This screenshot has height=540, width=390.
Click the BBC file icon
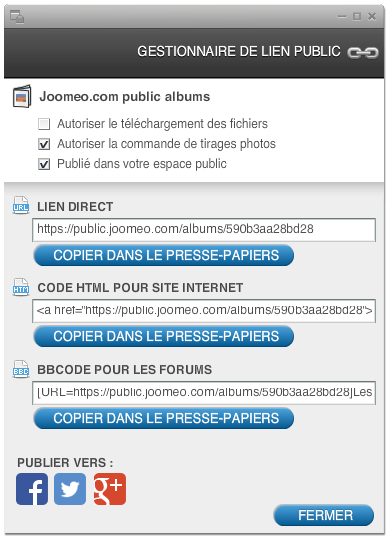coord(21,369)
